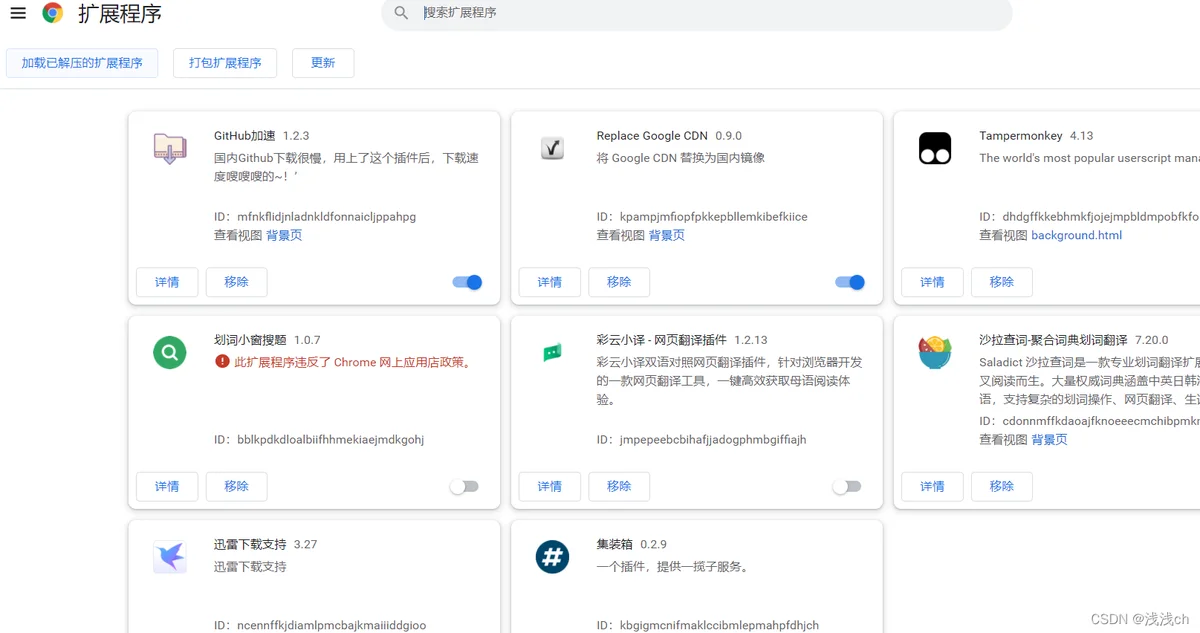1200x633 pixels.
Task: Click the 扩展程序 page title
Action: [120, 14]
